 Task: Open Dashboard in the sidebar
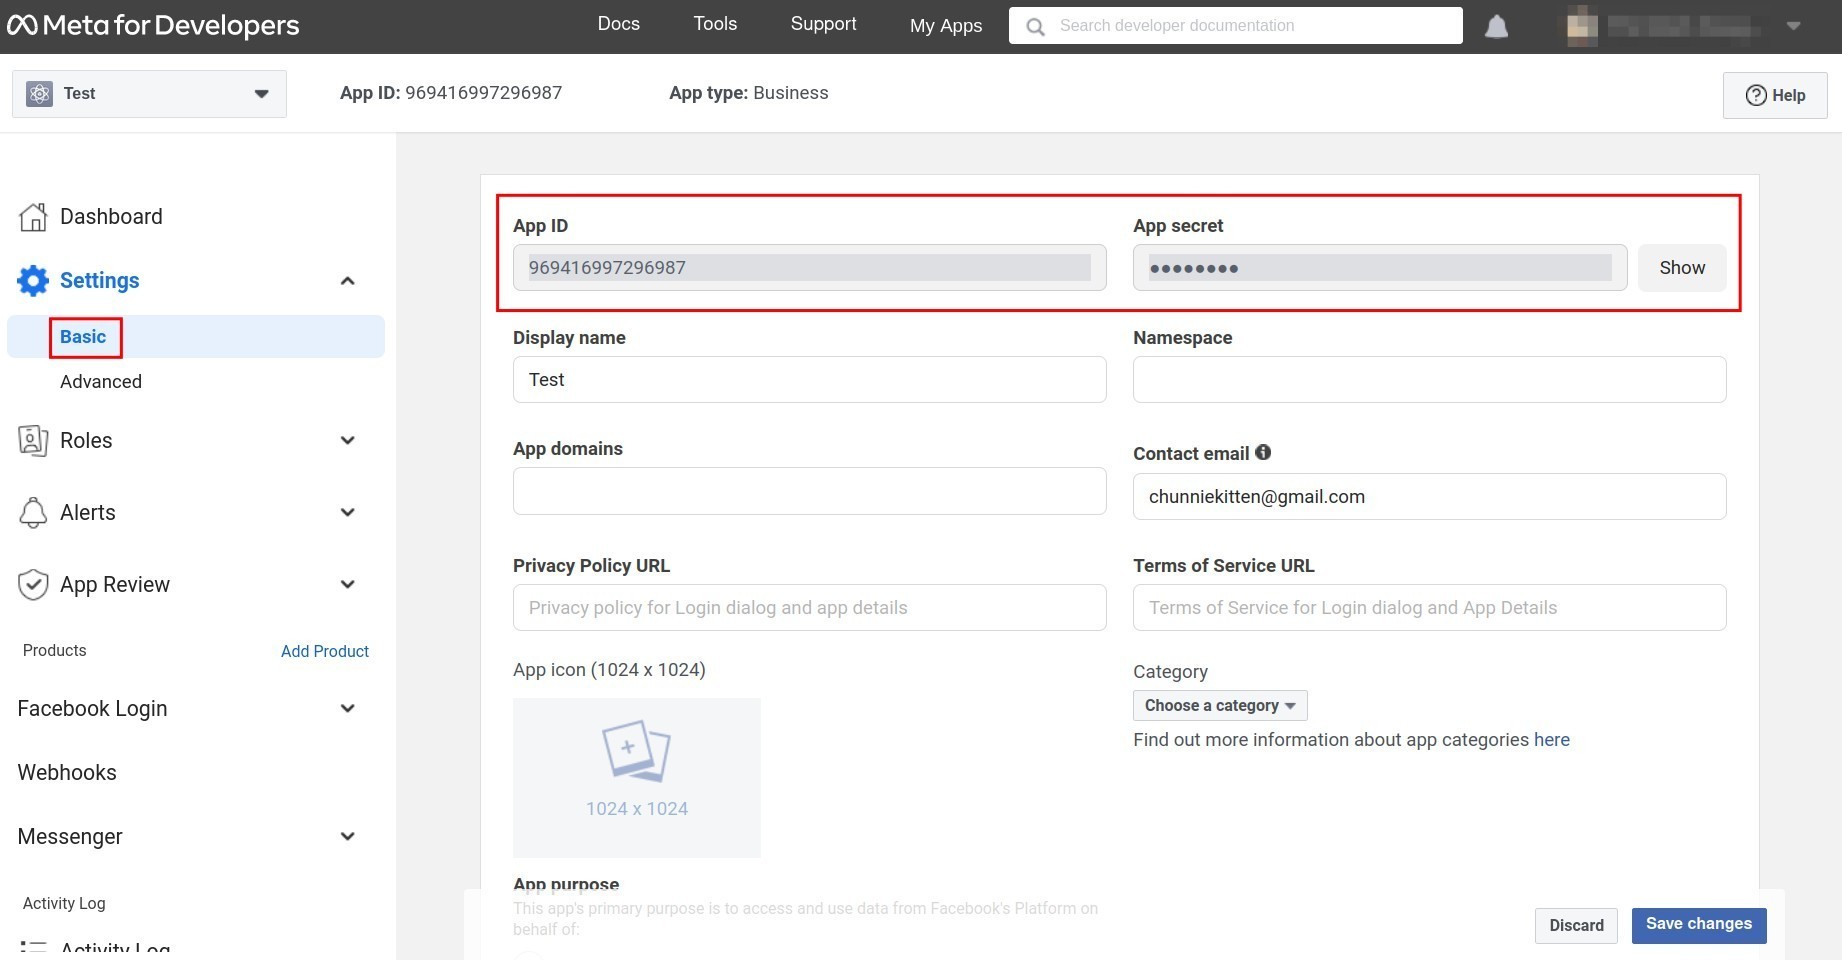pyautogui.click(x=111, y=217)
